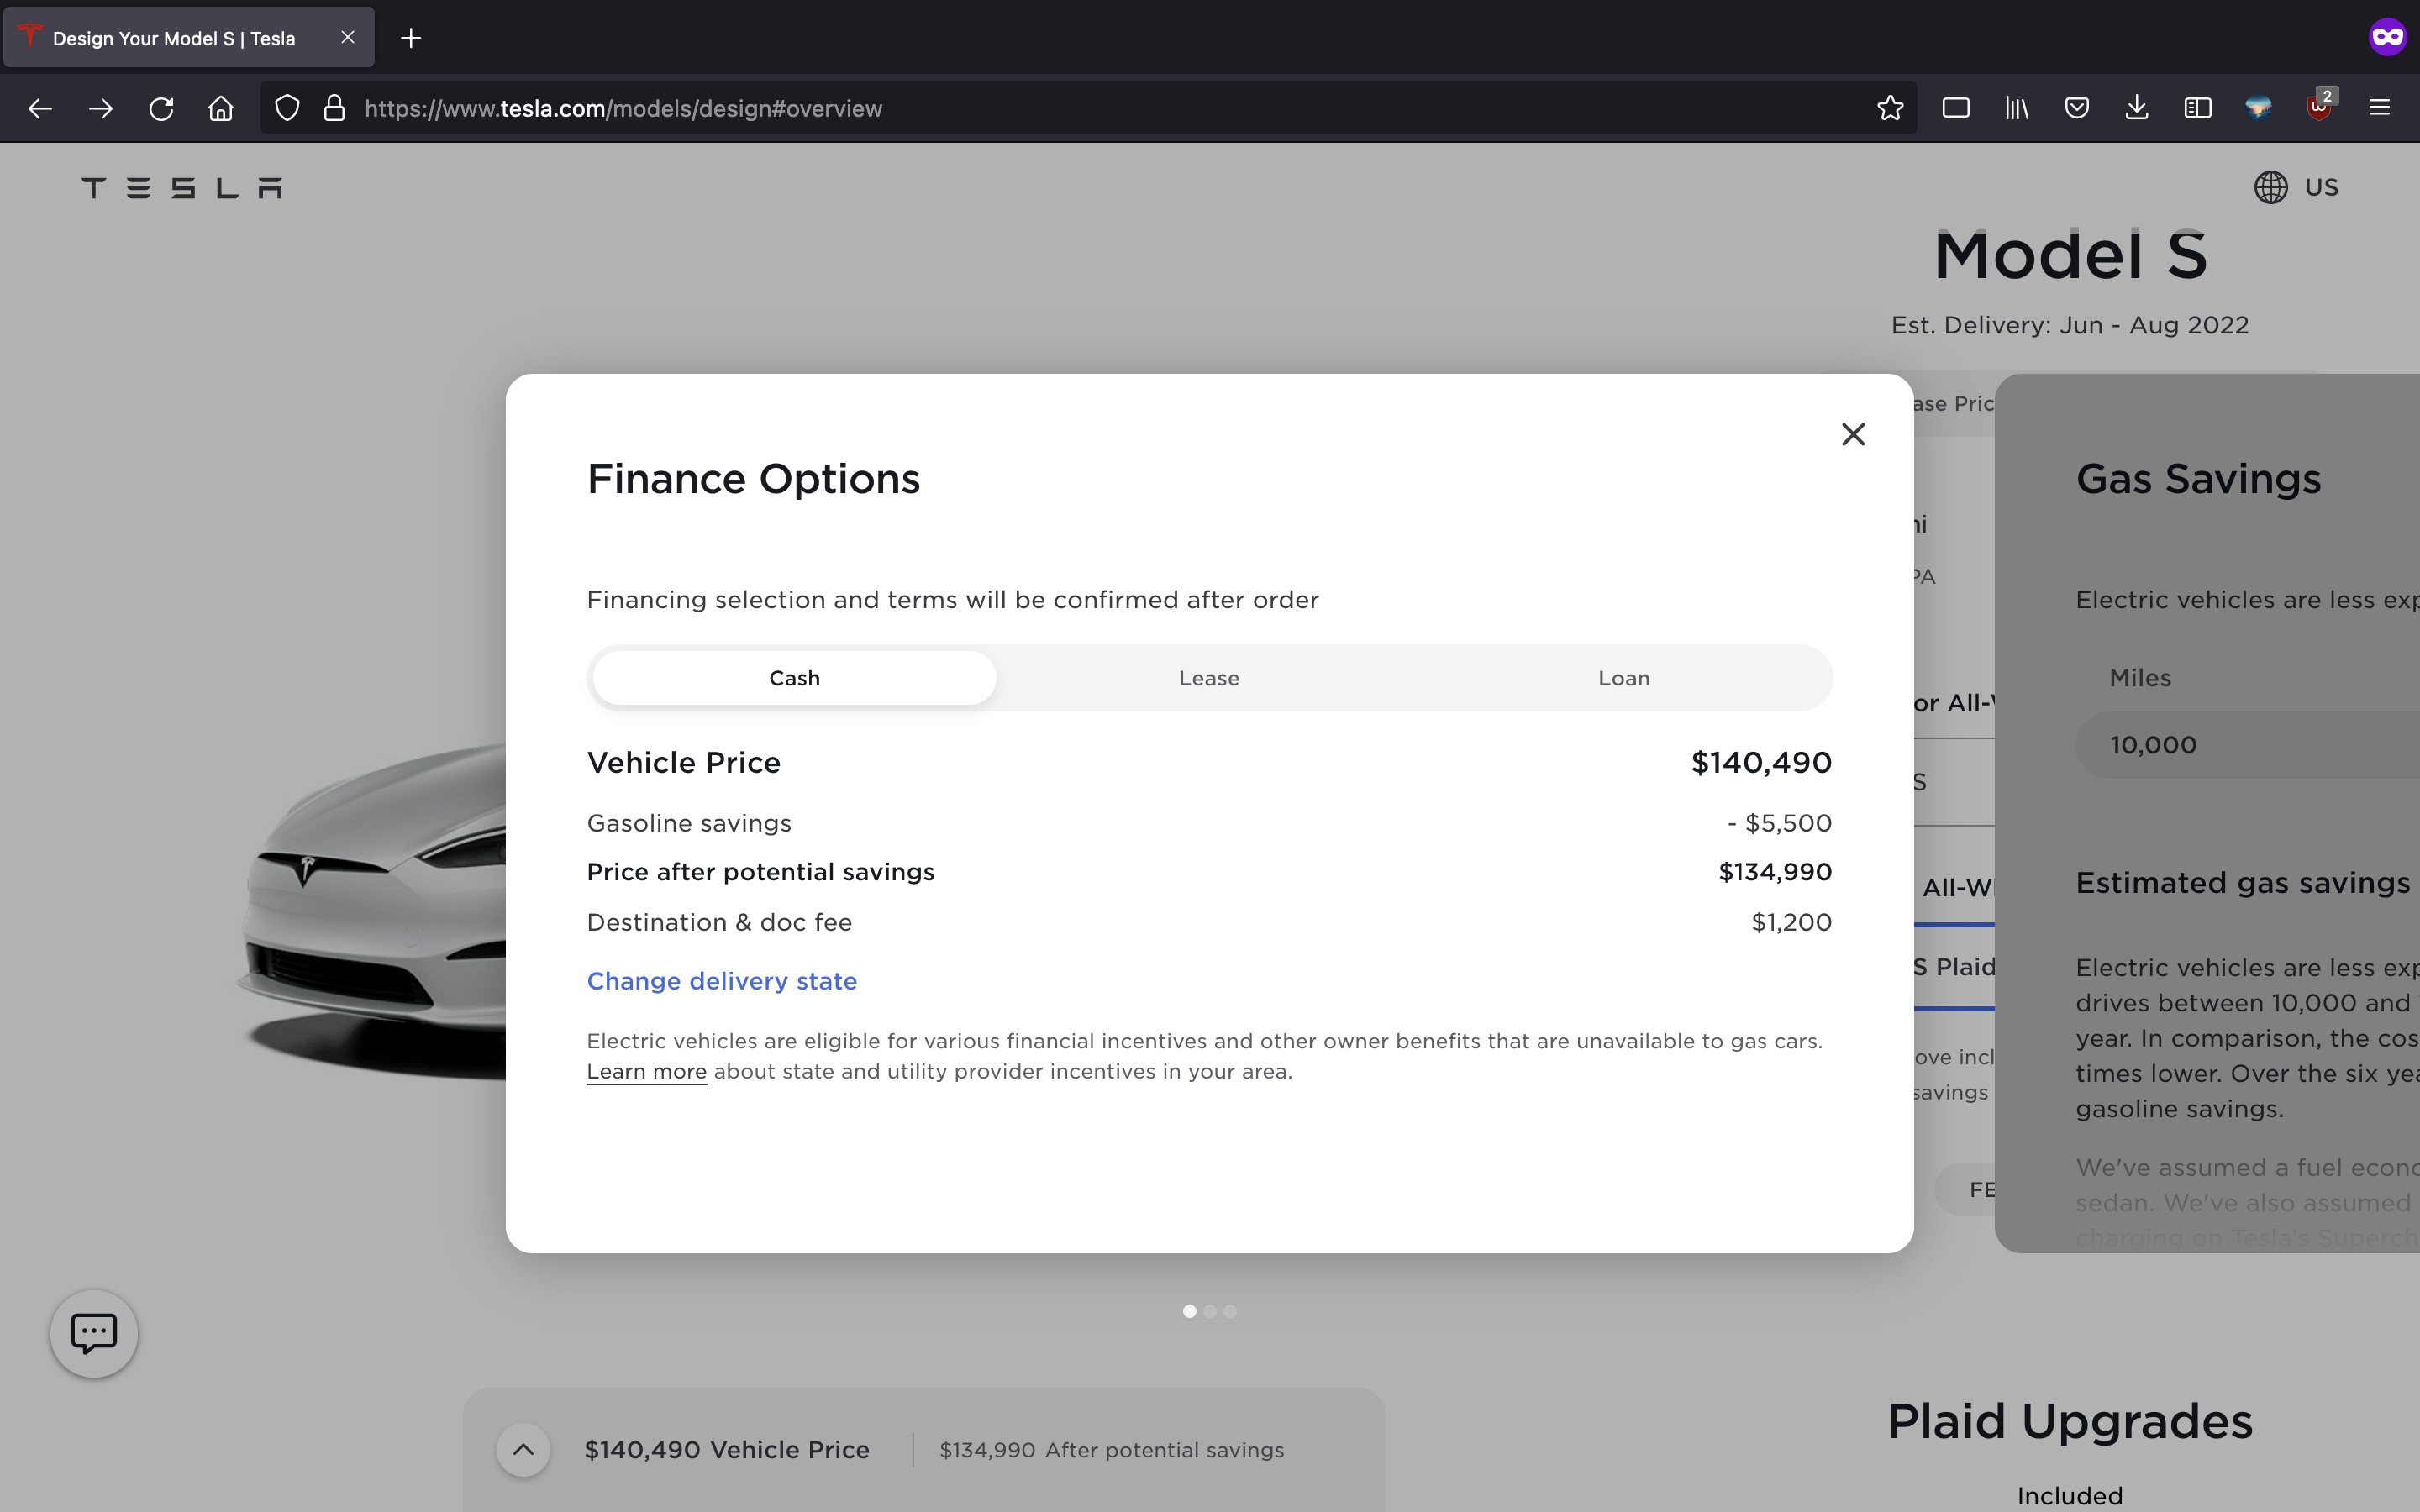Select the Design Your Model S browser tab

point(189,38)
